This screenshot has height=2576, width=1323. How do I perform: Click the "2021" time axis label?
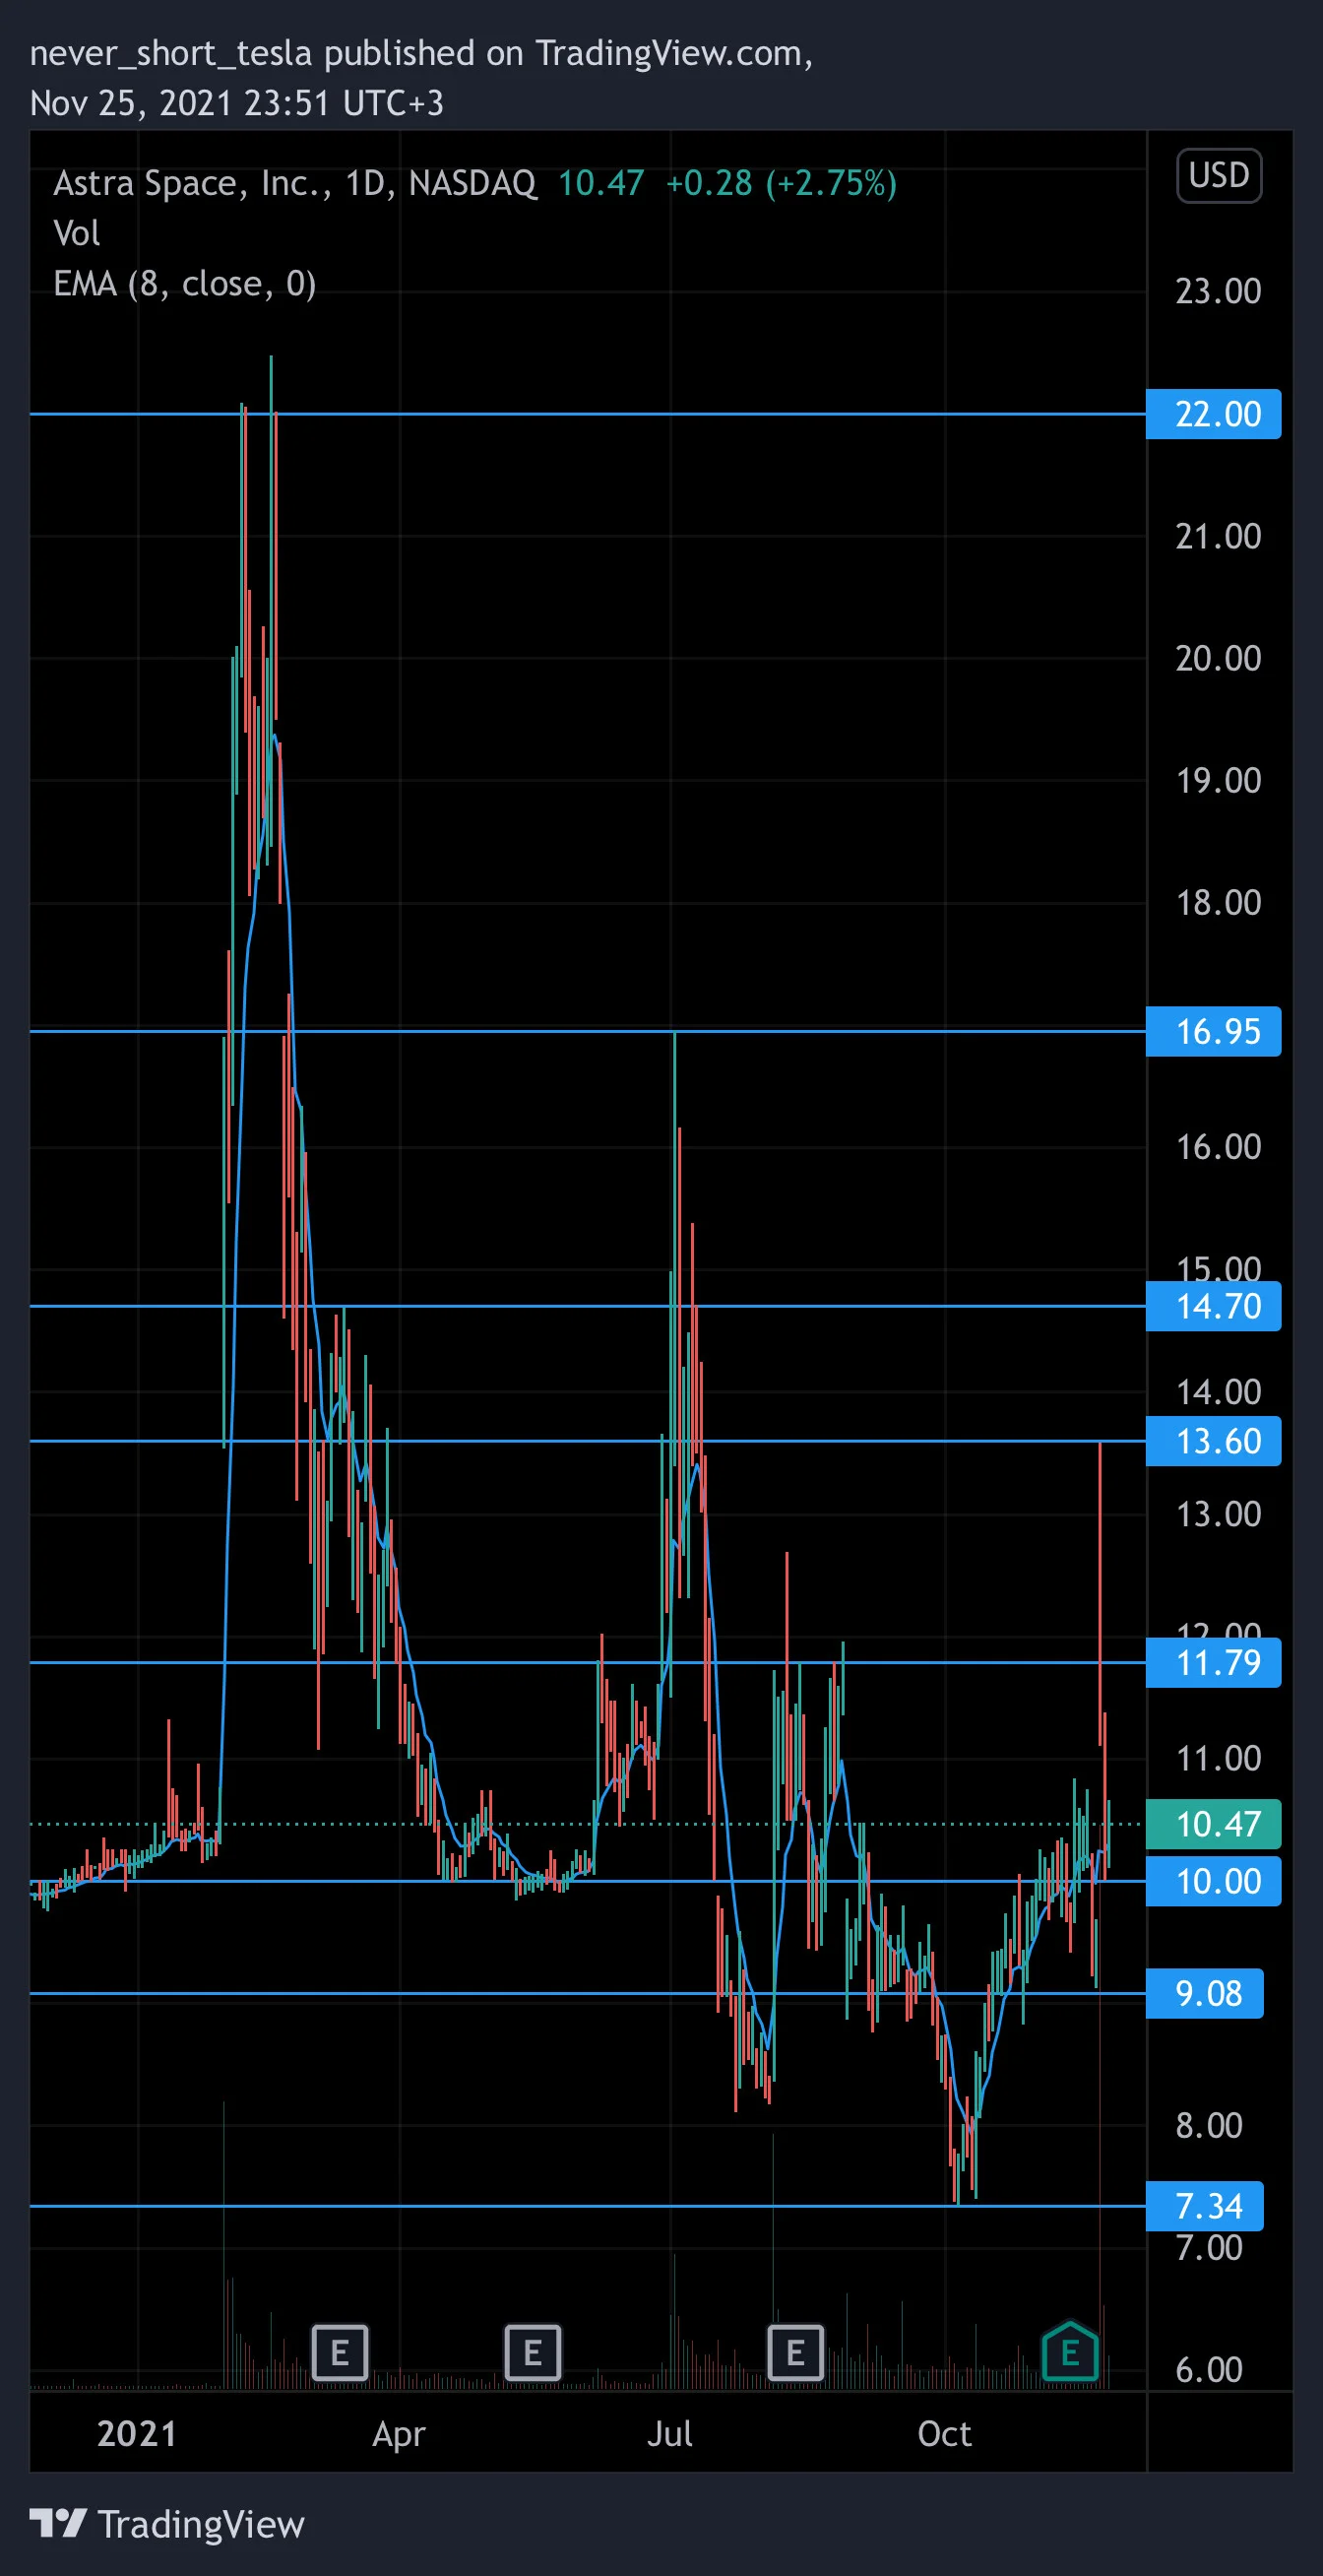point(137,2433)
